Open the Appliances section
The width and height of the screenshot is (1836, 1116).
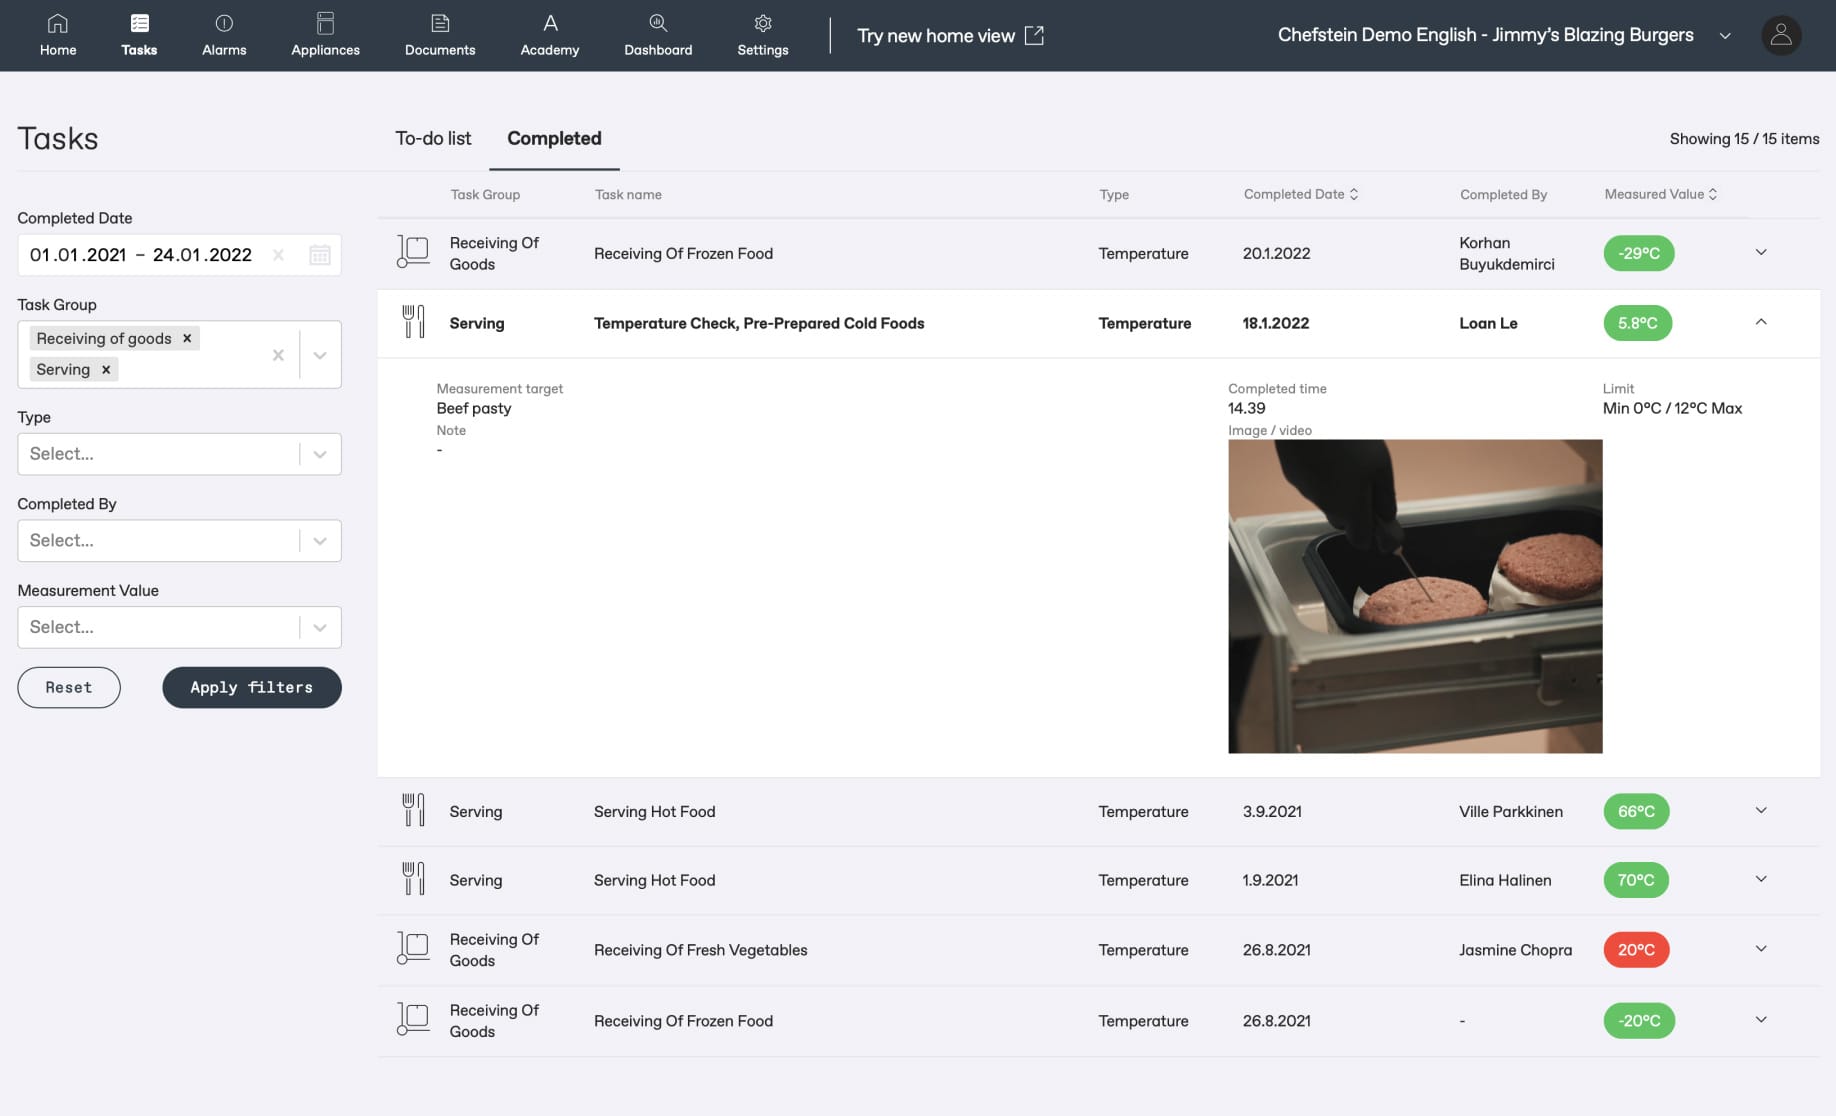pyautogui.click(x=325, y=35)
